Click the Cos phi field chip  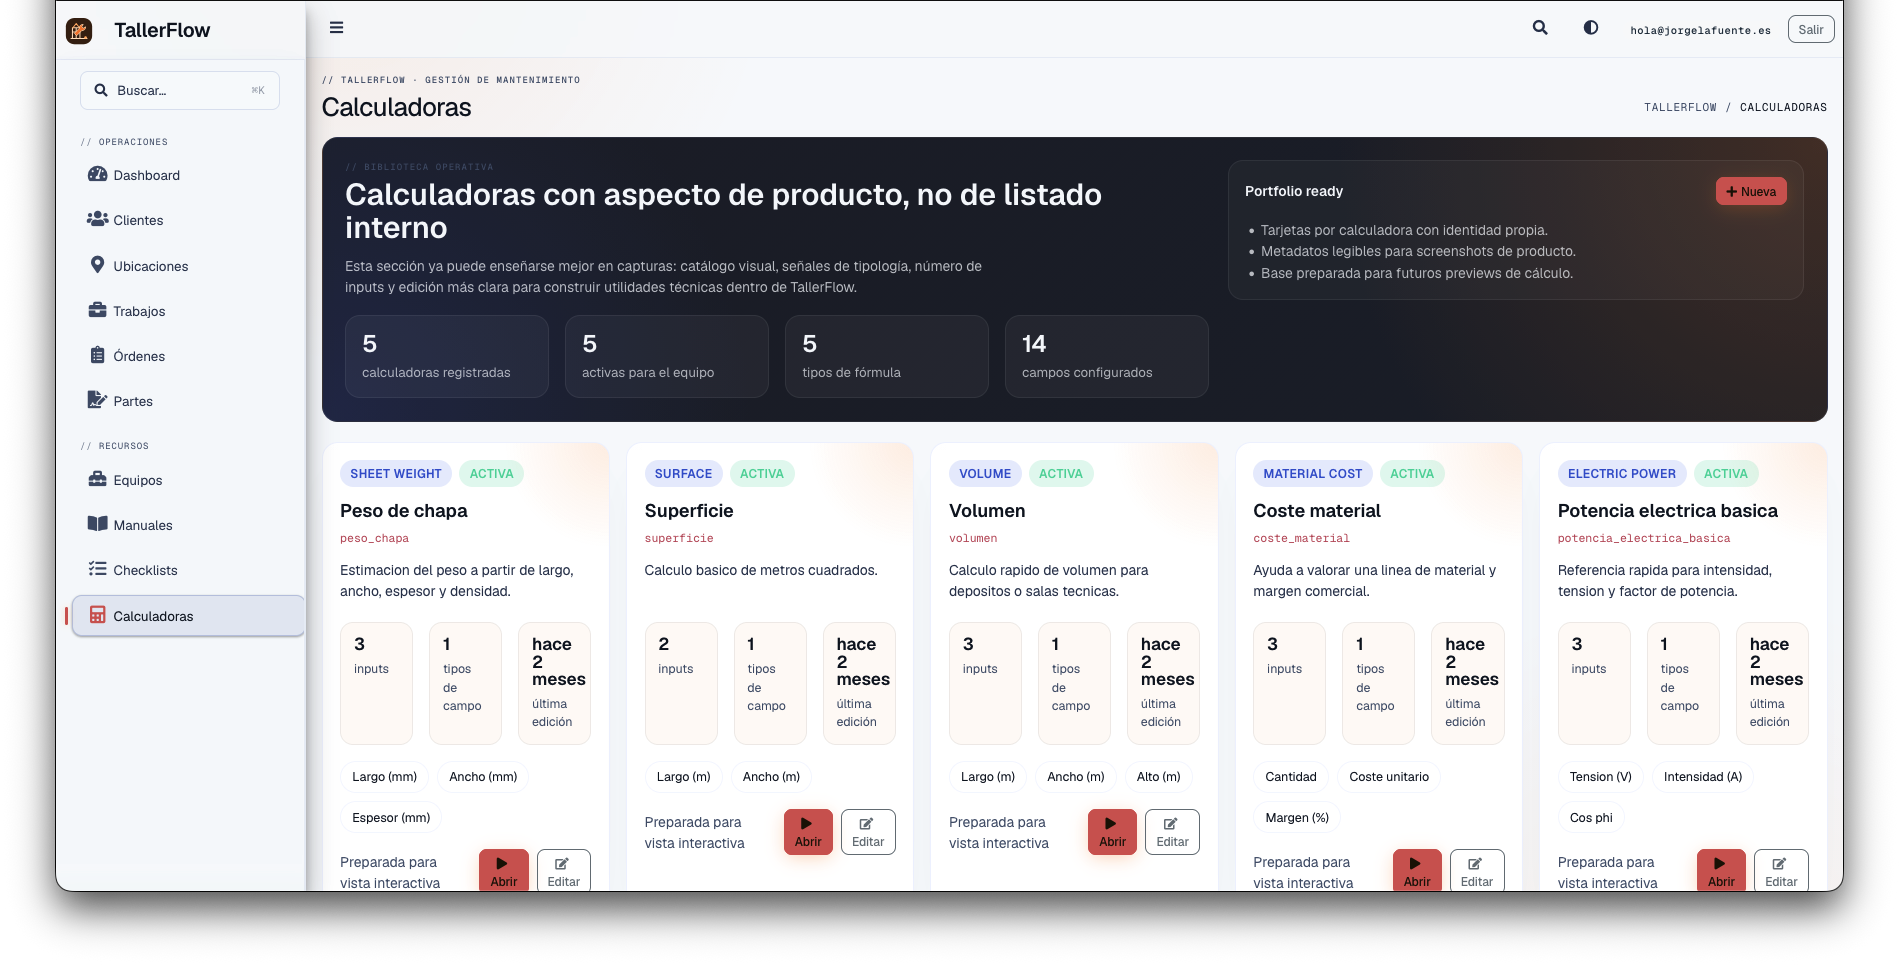tap(1591, 818)
